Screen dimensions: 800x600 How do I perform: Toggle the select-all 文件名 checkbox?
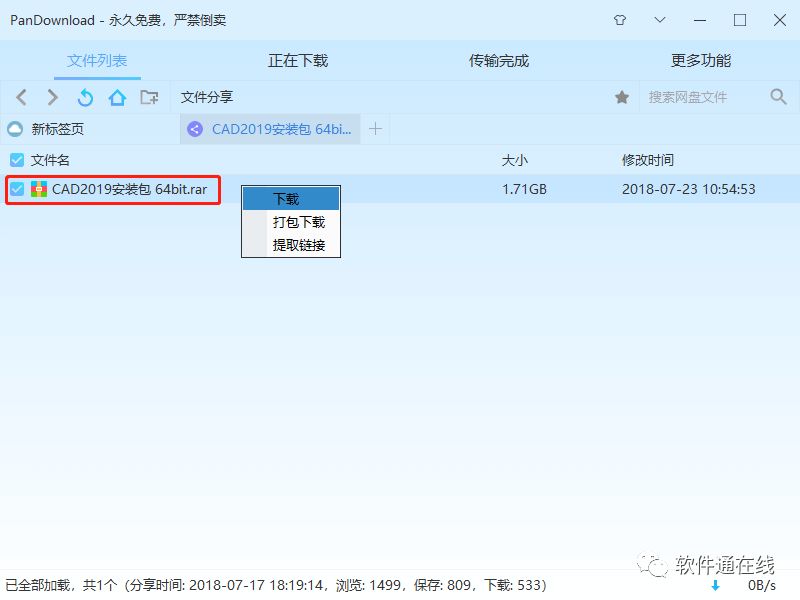(17, 160)
